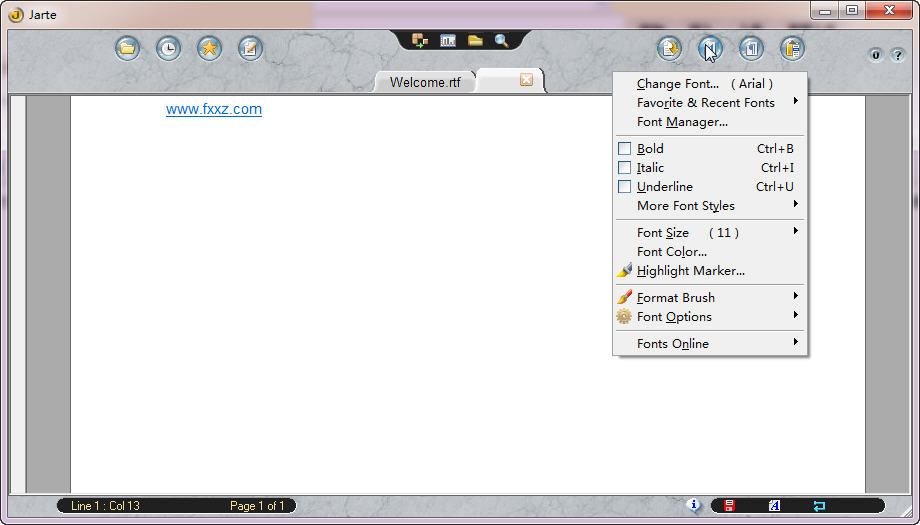Click the chart window icon in the quick bar
This screenshot has width=920, height=525.
click(x=448, y=40)
